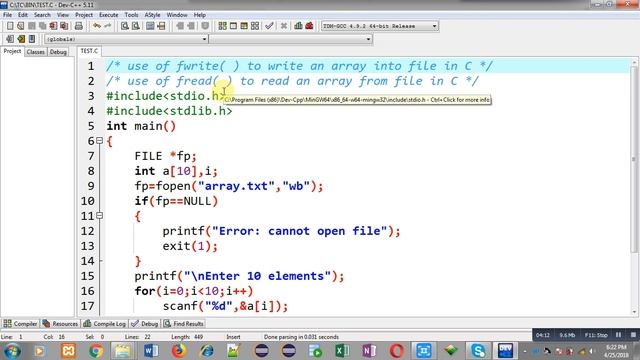Open the Compile Log bottom tab
This screenshot has height=360, width=640.
coord(104,324)
